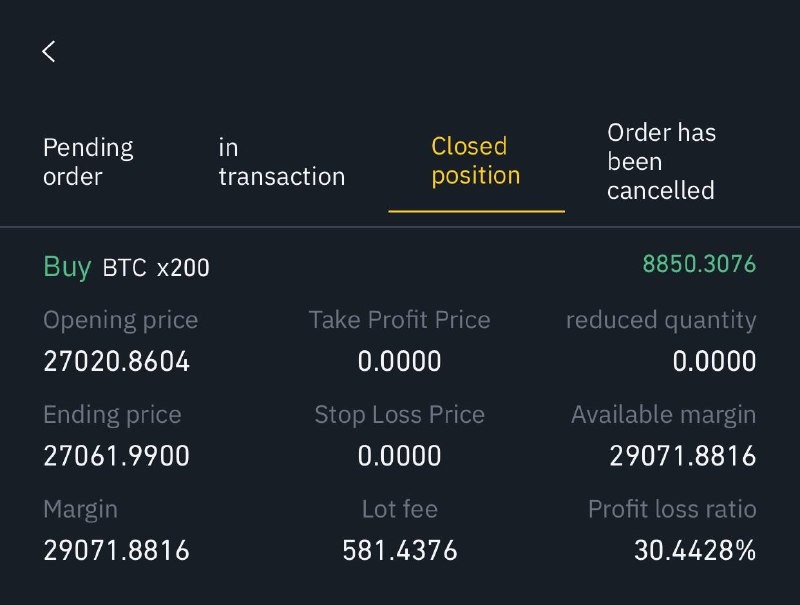800x605 pixels.
Task: Click the Buy BTC x200 label
Action: tap(127, 267)
